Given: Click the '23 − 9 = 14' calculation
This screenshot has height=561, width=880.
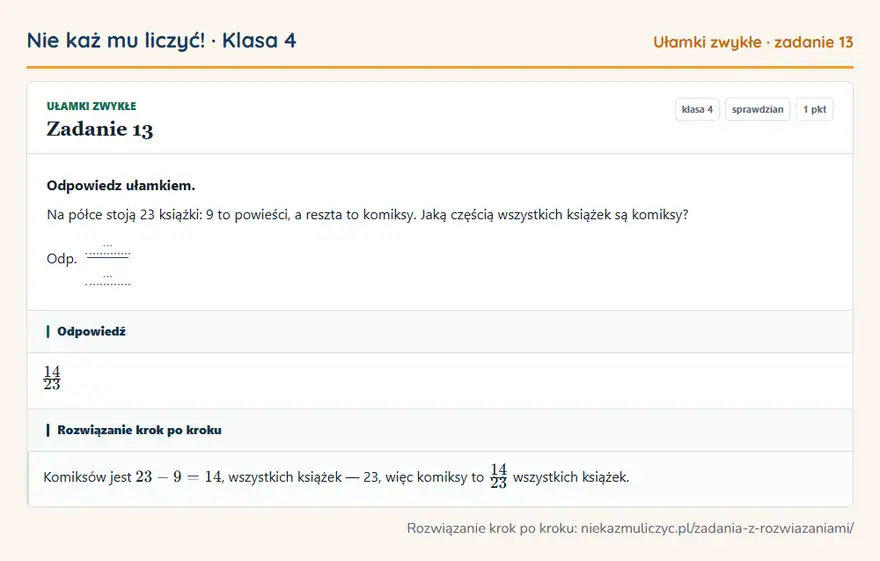Looking at the screenshot, I should [x=179, y=477].
